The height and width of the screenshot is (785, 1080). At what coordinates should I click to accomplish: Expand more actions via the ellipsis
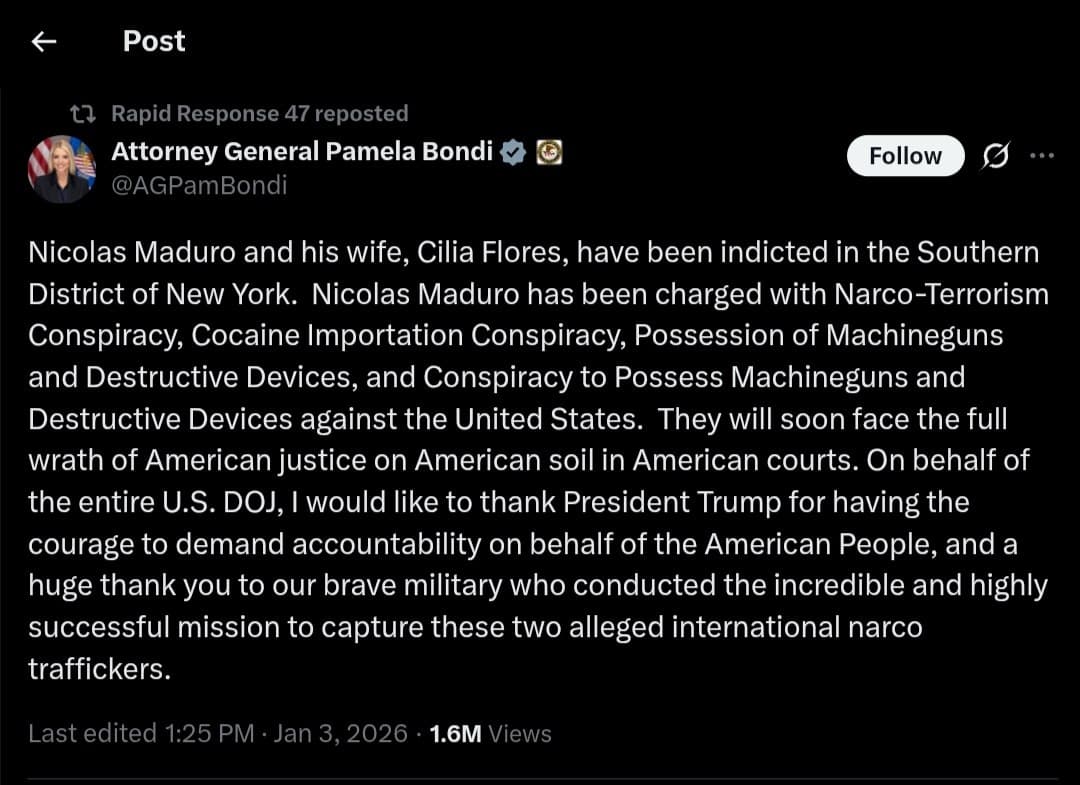[1043, 155]
